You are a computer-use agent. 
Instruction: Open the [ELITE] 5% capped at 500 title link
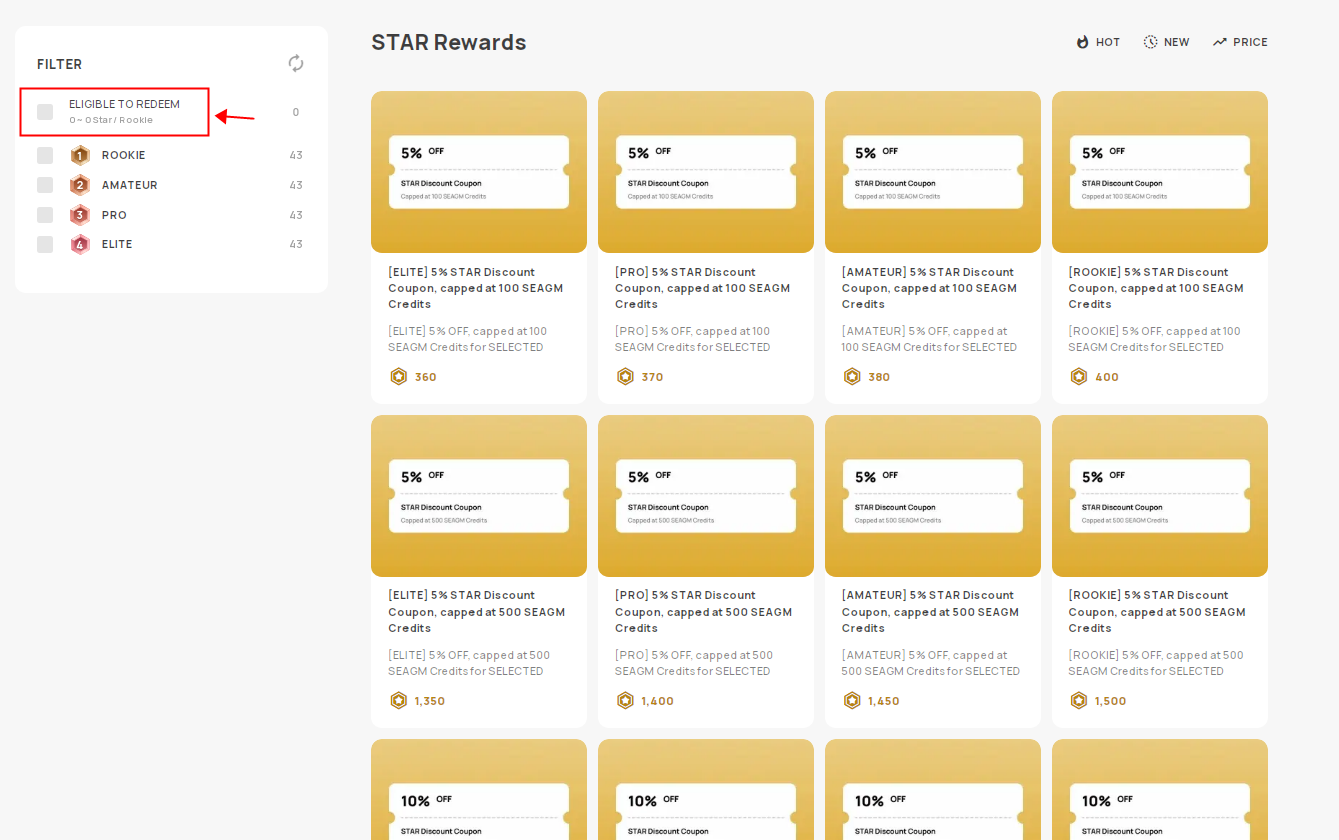[477, 612]
